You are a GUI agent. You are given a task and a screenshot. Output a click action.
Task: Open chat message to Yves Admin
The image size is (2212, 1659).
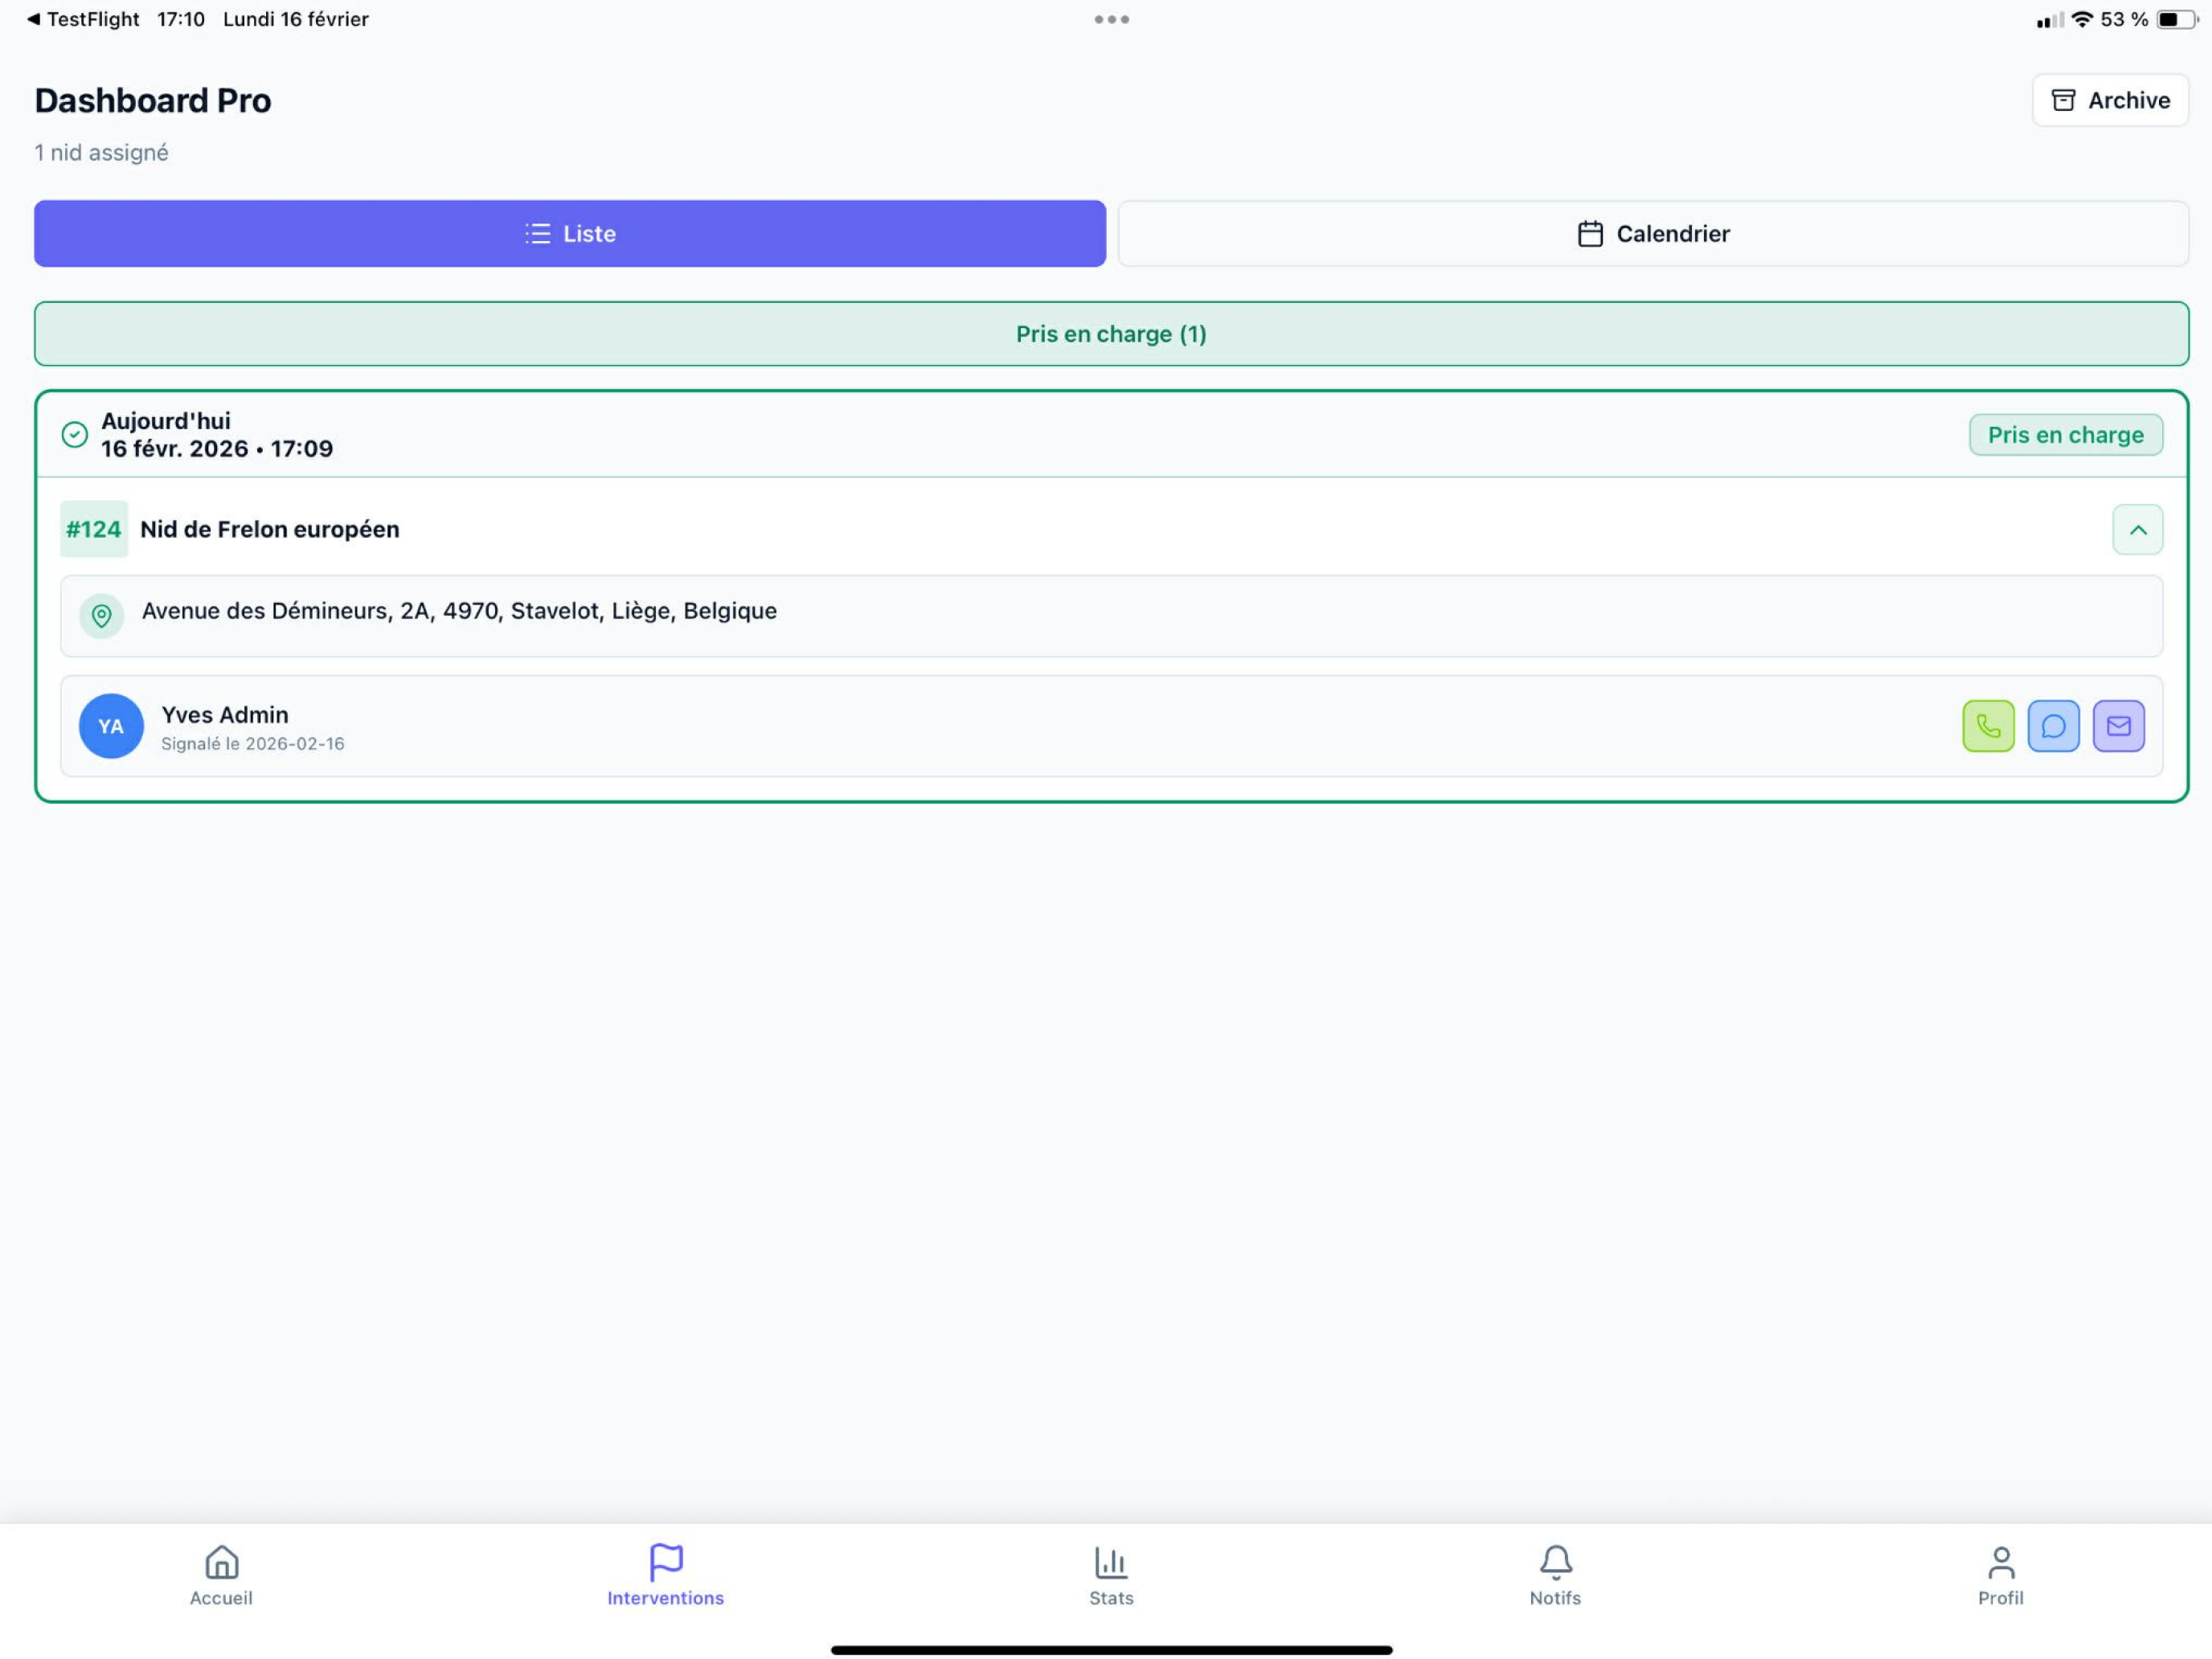(2053, 726)
